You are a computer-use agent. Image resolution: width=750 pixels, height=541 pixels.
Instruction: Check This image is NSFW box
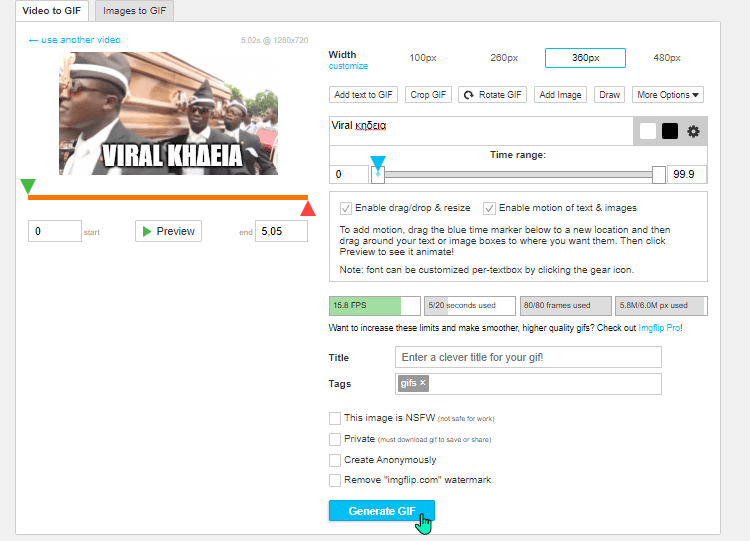(335, 418)
